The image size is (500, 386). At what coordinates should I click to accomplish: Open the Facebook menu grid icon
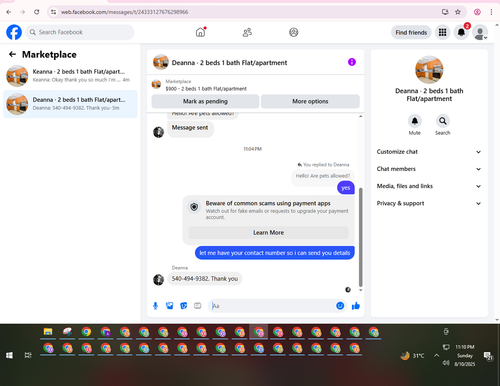coord(442,32)
